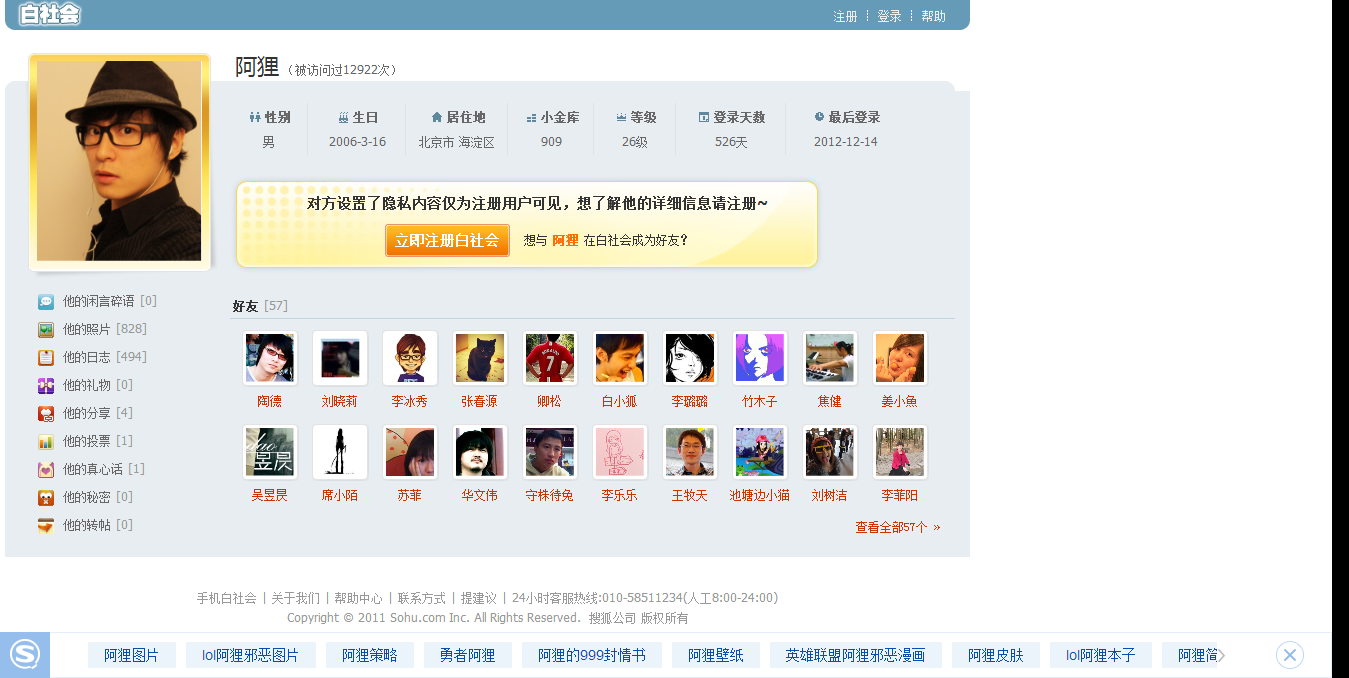Click 注册 in the top navigation
Image resolution: width=1349 pixels, height=678 pixels.
click(x=845, y=16)
